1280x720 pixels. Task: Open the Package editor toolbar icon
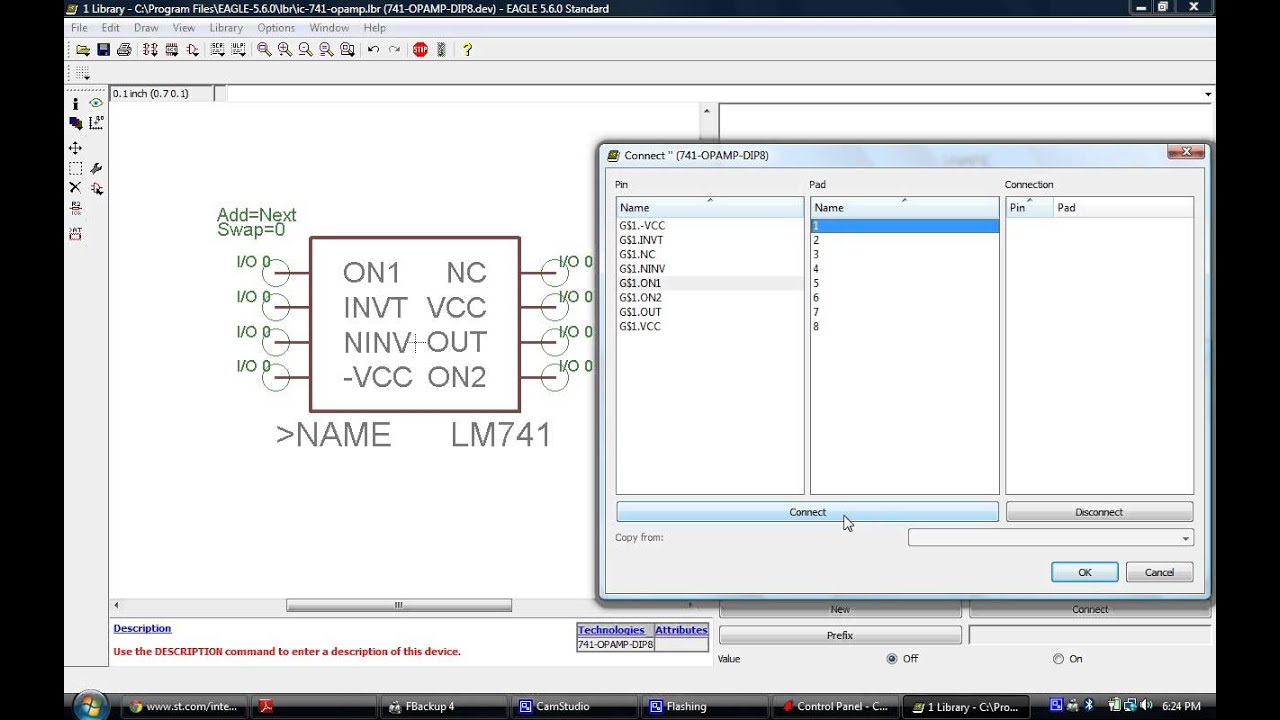(x=171, y=49)
